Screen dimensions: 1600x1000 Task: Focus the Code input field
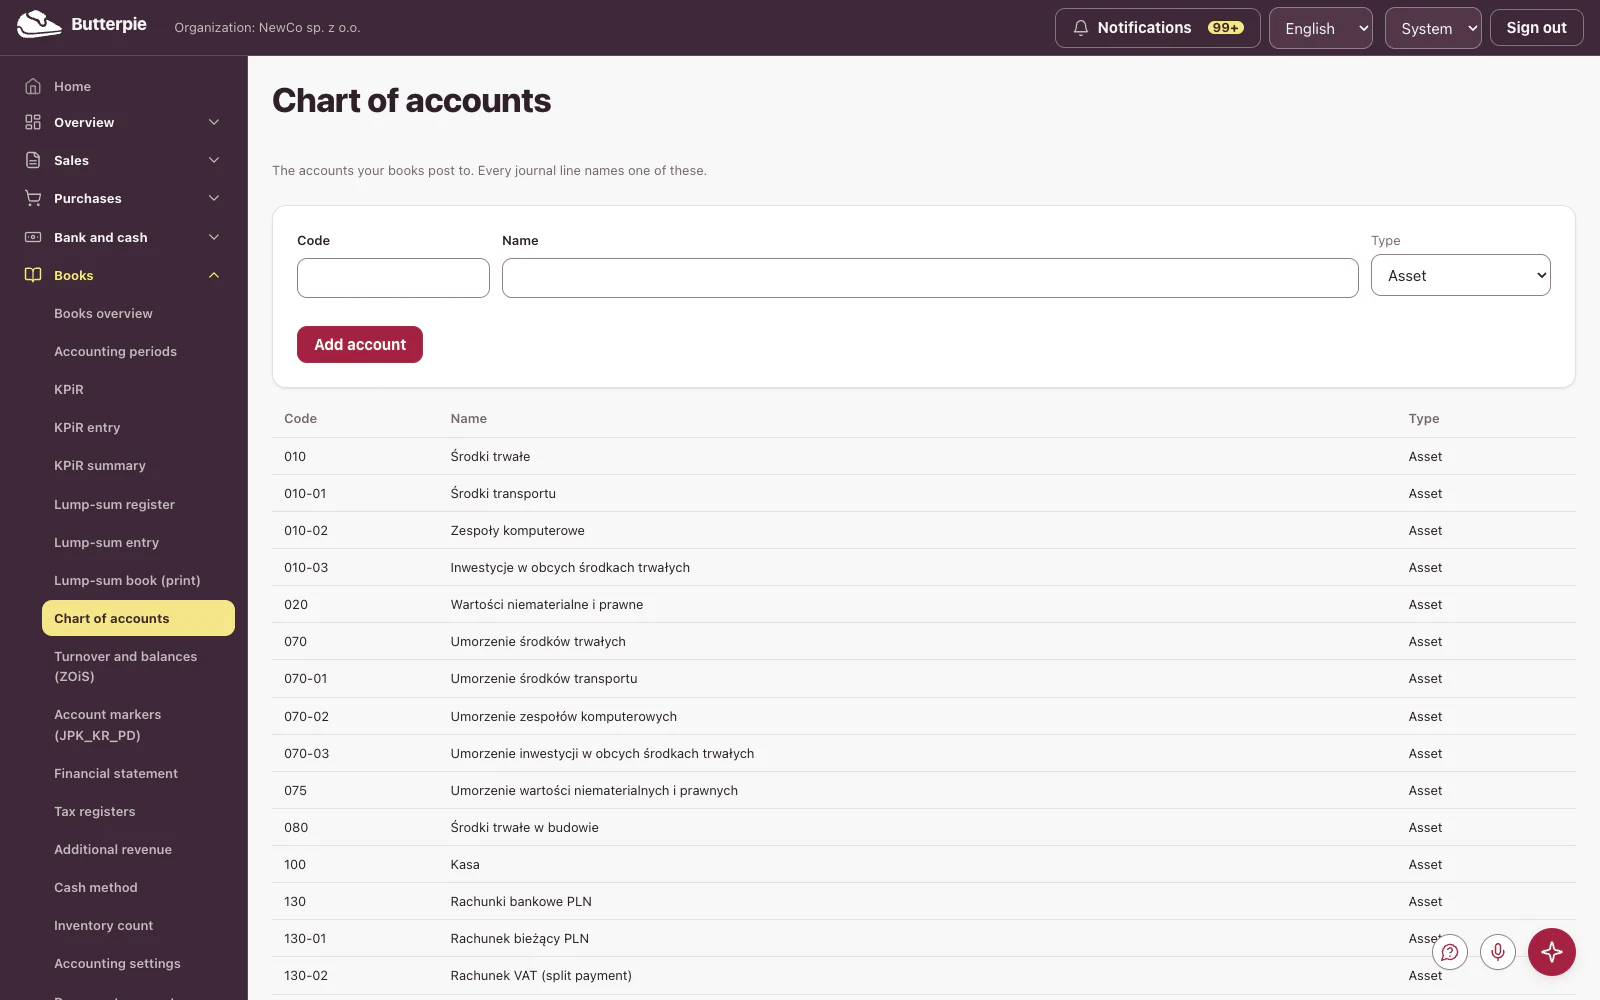pos(393,278)
